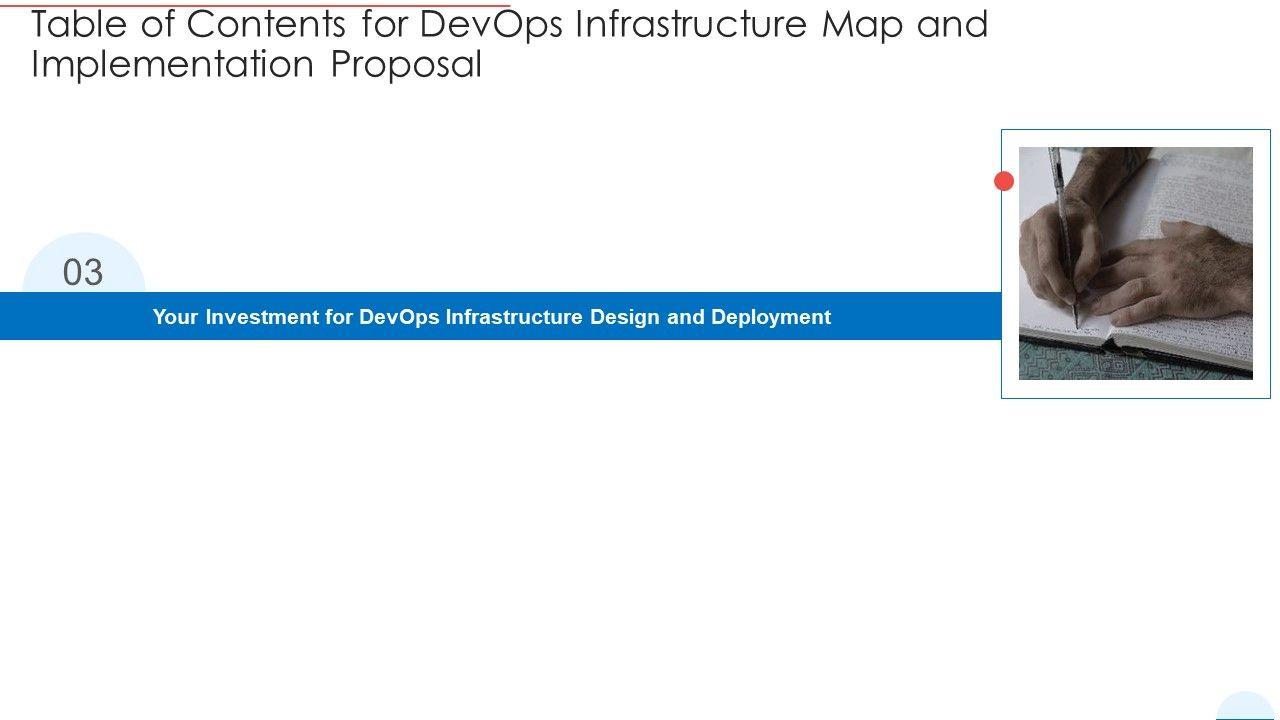This screenshot has width=1280, height=720.
Task: Select the pen in the photo
Action: (x=1063, y=230)
